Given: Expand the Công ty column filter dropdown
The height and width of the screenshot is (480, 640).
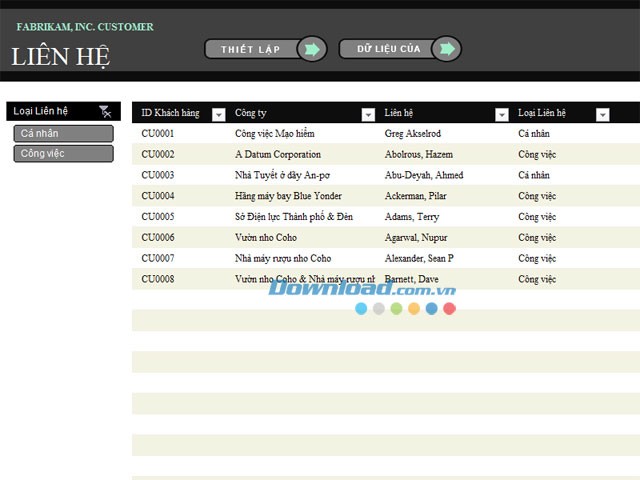Looking at the screenshot, I should click(x=368, y=114).
